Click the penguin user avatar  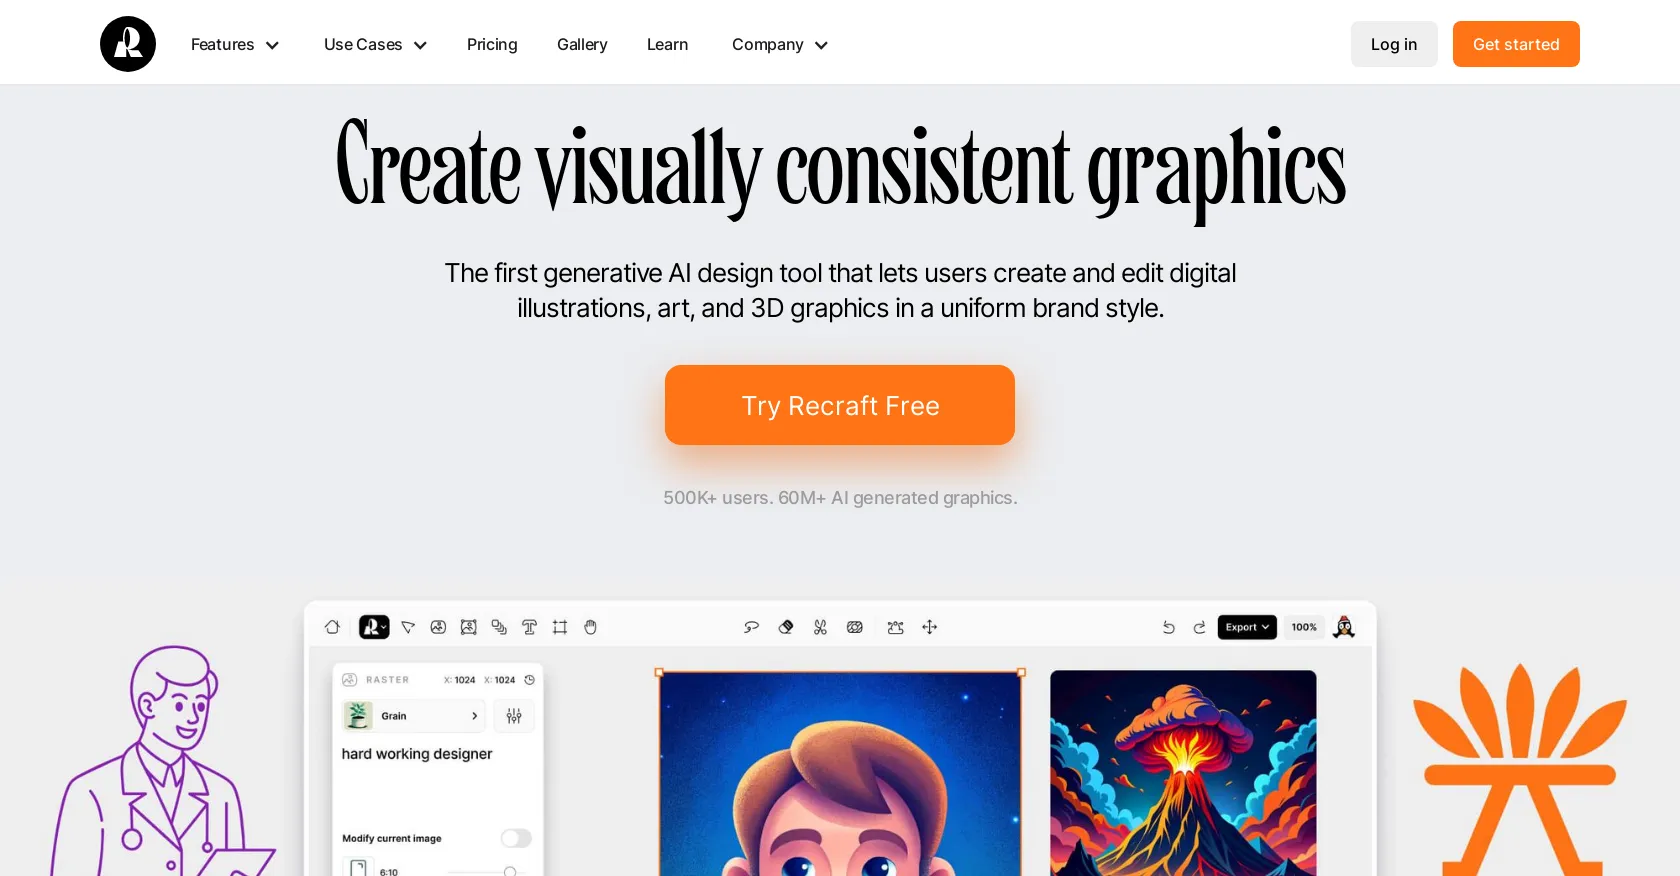point(1344,627)
